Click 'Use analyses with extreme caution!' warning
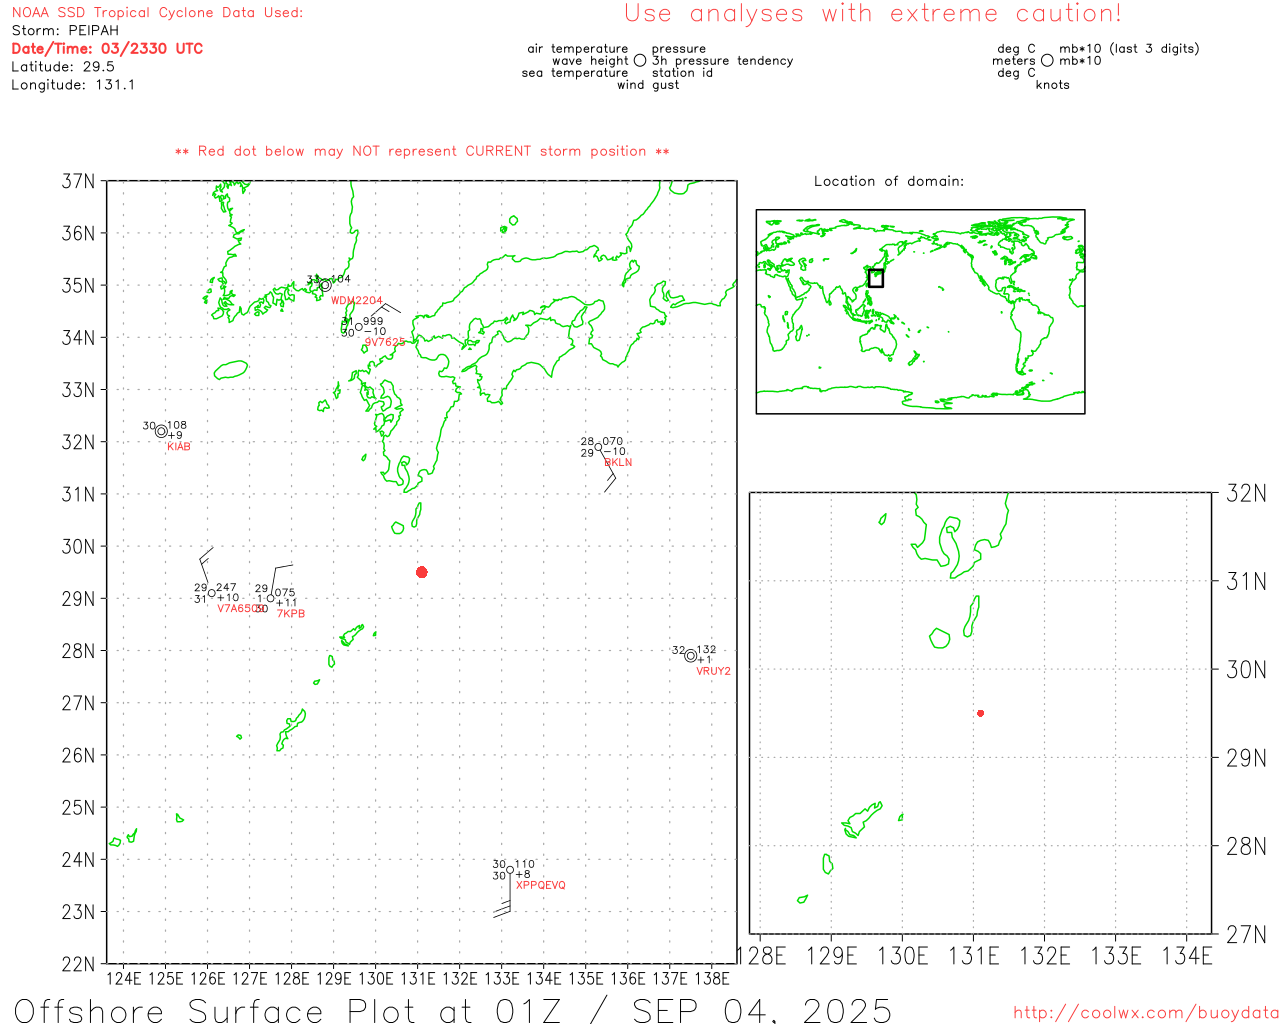 873,14
